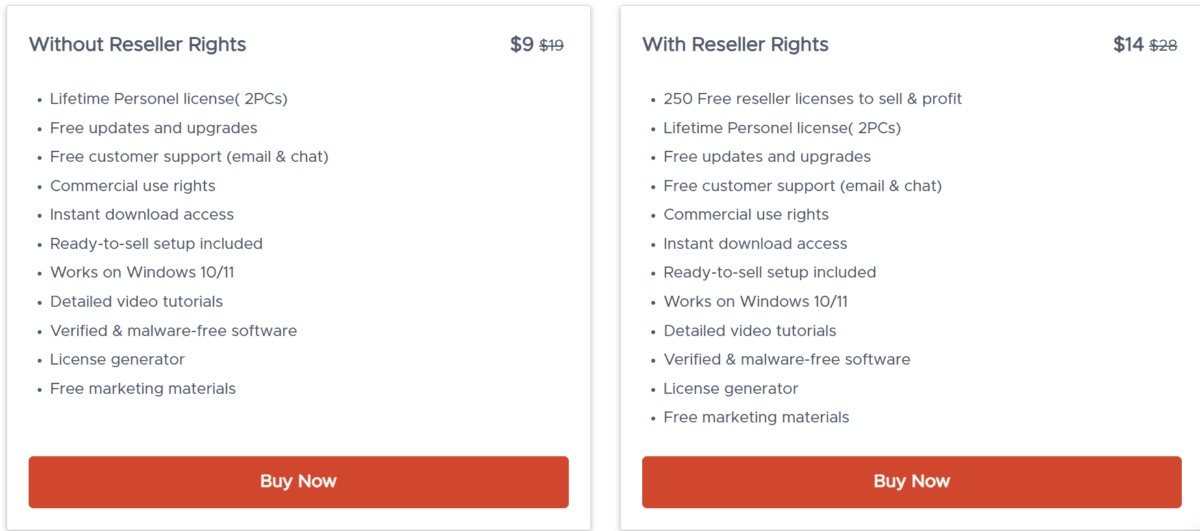Click Buy Now under Without Reseller Rights
Screen dimensions: 1200x531
pos(298,482)
